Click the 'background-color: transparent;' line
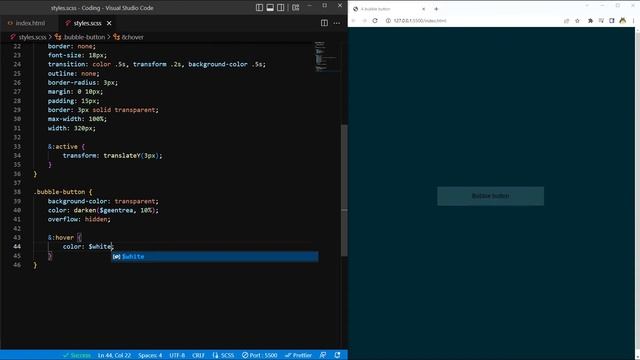The width and height of the screenshot is (640, 360). coord(103,201)
